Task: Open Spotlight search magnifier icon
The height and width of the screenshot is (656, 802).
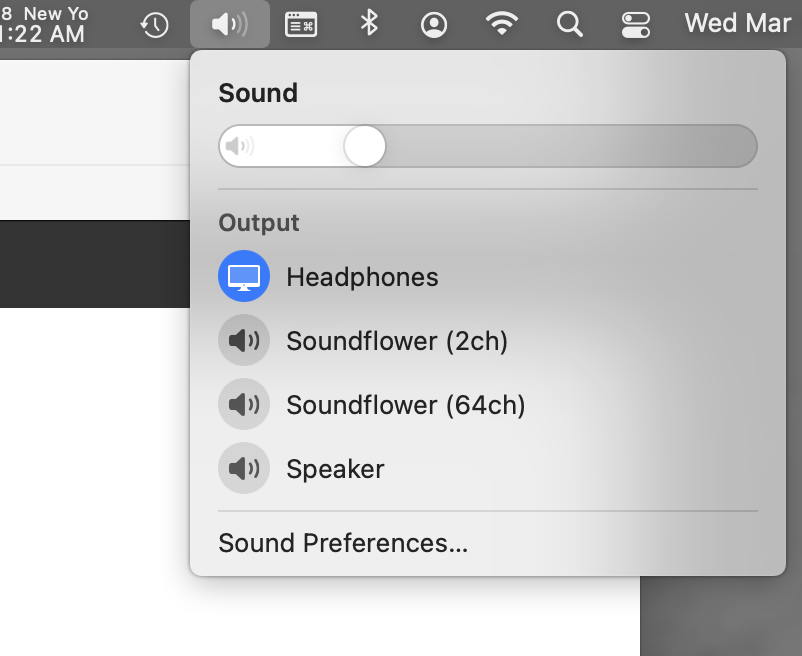Action: click(x=570, y=24)
